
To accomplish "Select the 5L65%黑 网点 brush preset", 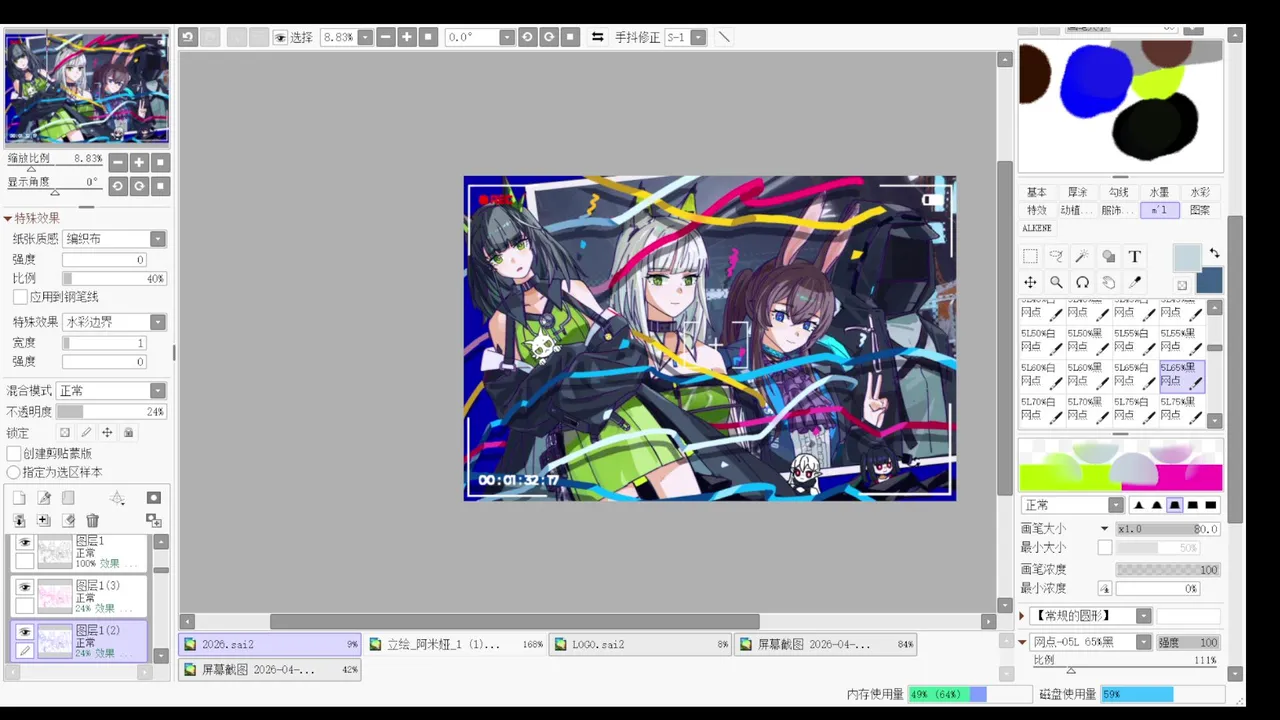I will (x=1182, y=375).
